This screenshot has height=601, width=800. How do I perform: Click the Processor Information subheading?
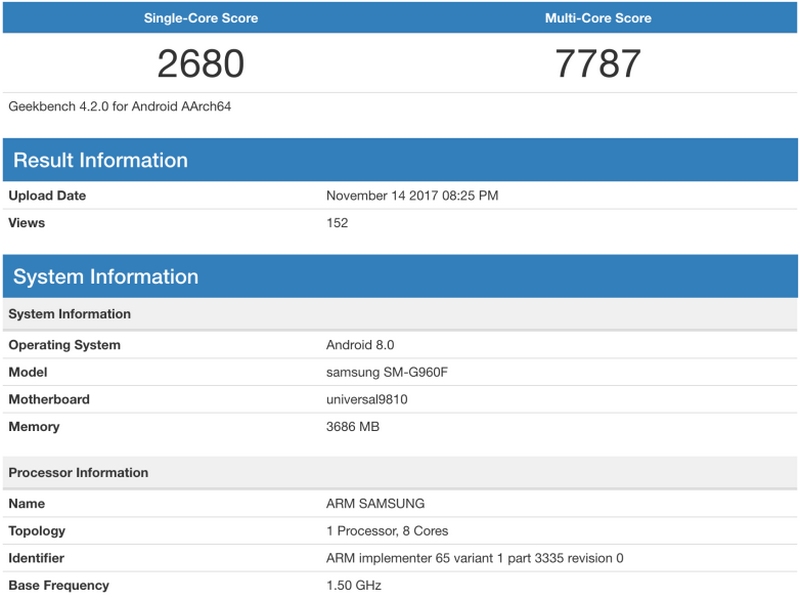pyautogui.click(x=78, y=472)
